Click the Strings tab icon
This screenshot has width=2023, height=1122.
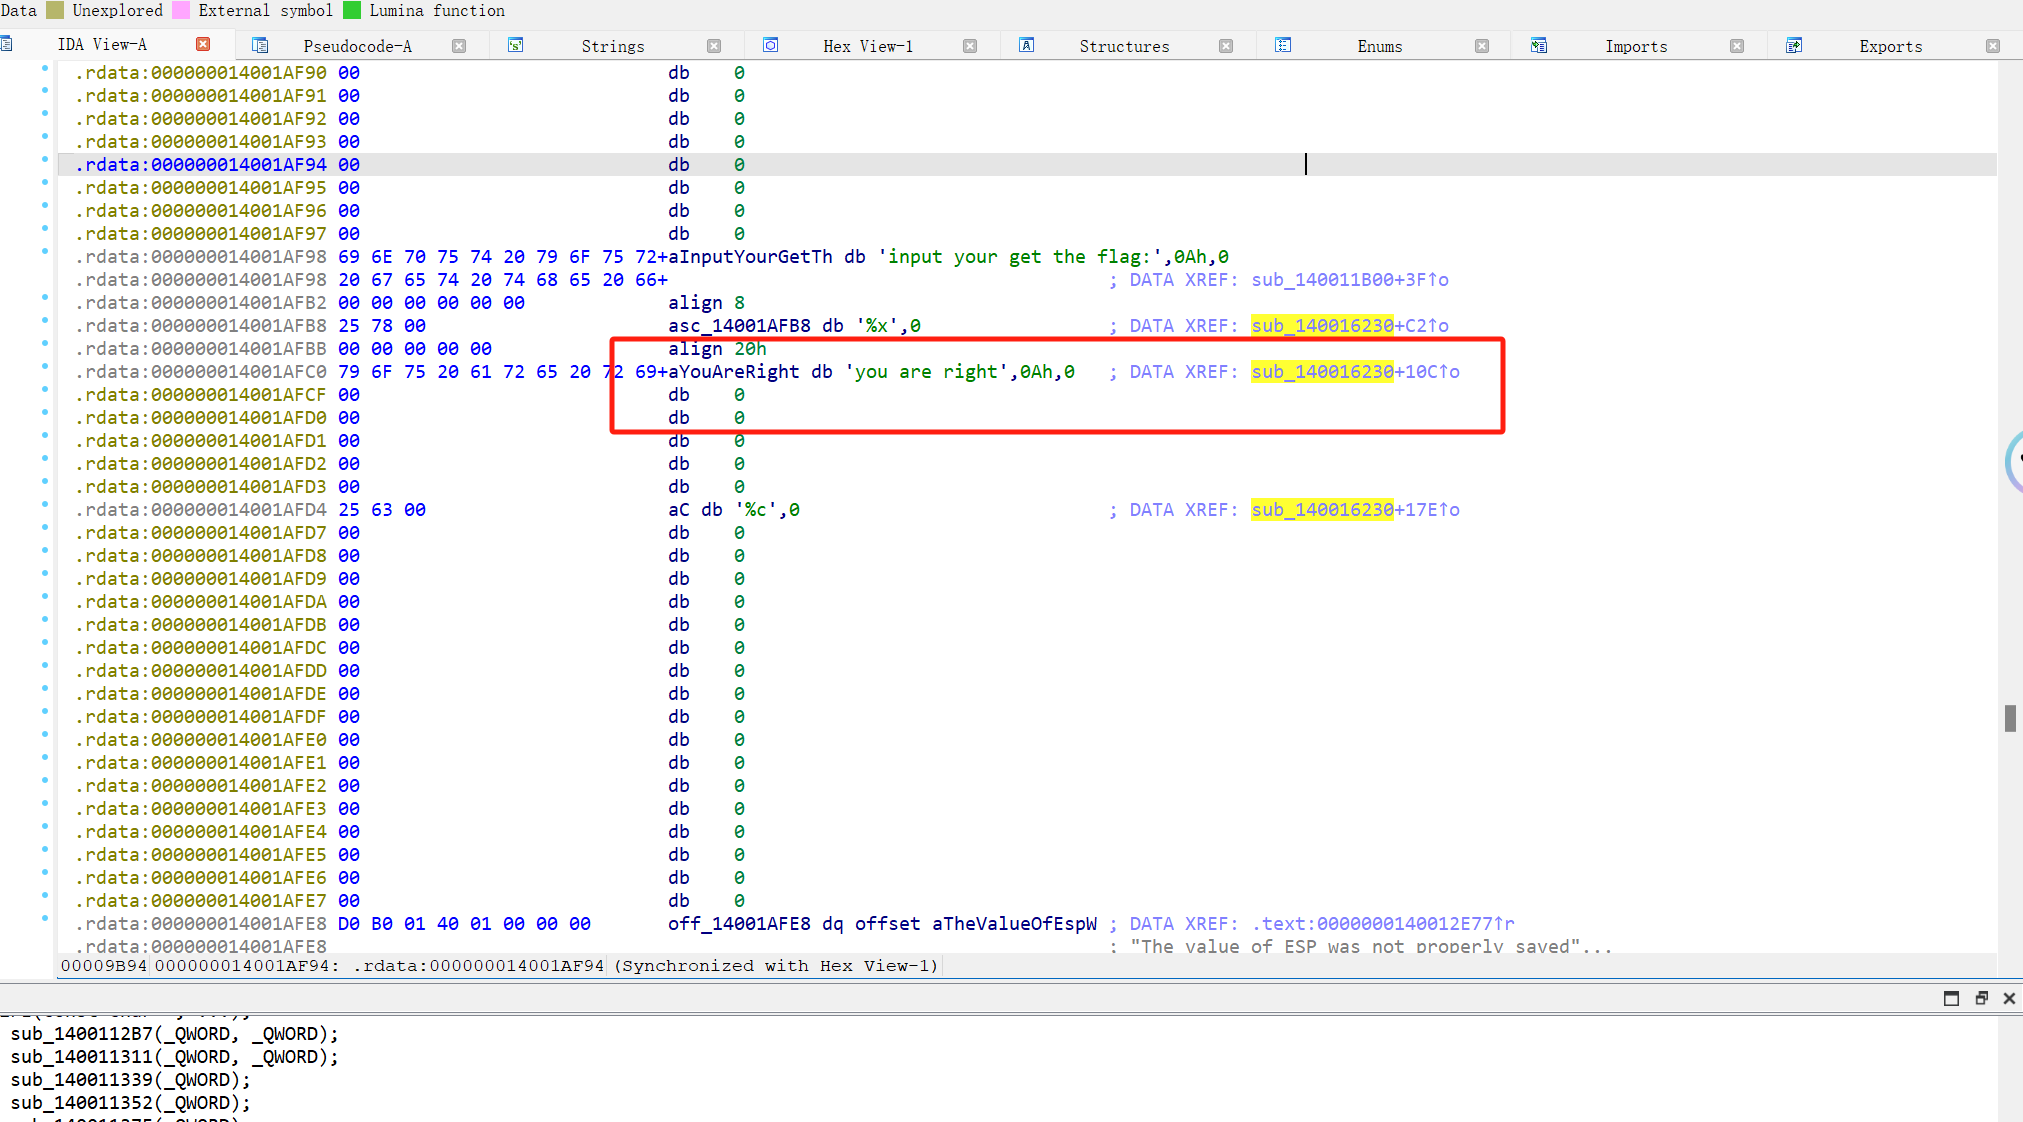click(516, 45)
